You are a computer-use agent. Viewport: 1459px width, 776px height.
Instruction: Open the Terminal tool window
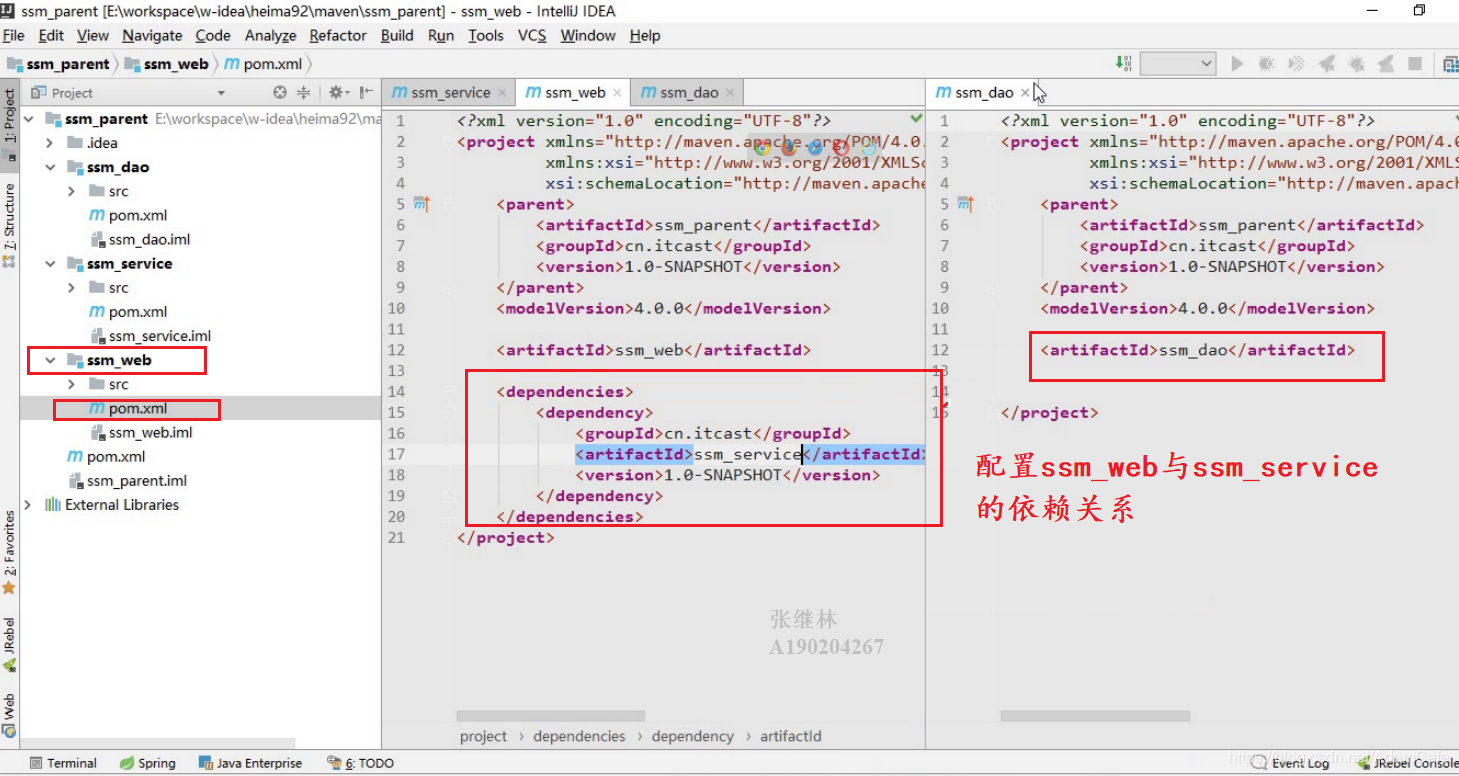63,763
